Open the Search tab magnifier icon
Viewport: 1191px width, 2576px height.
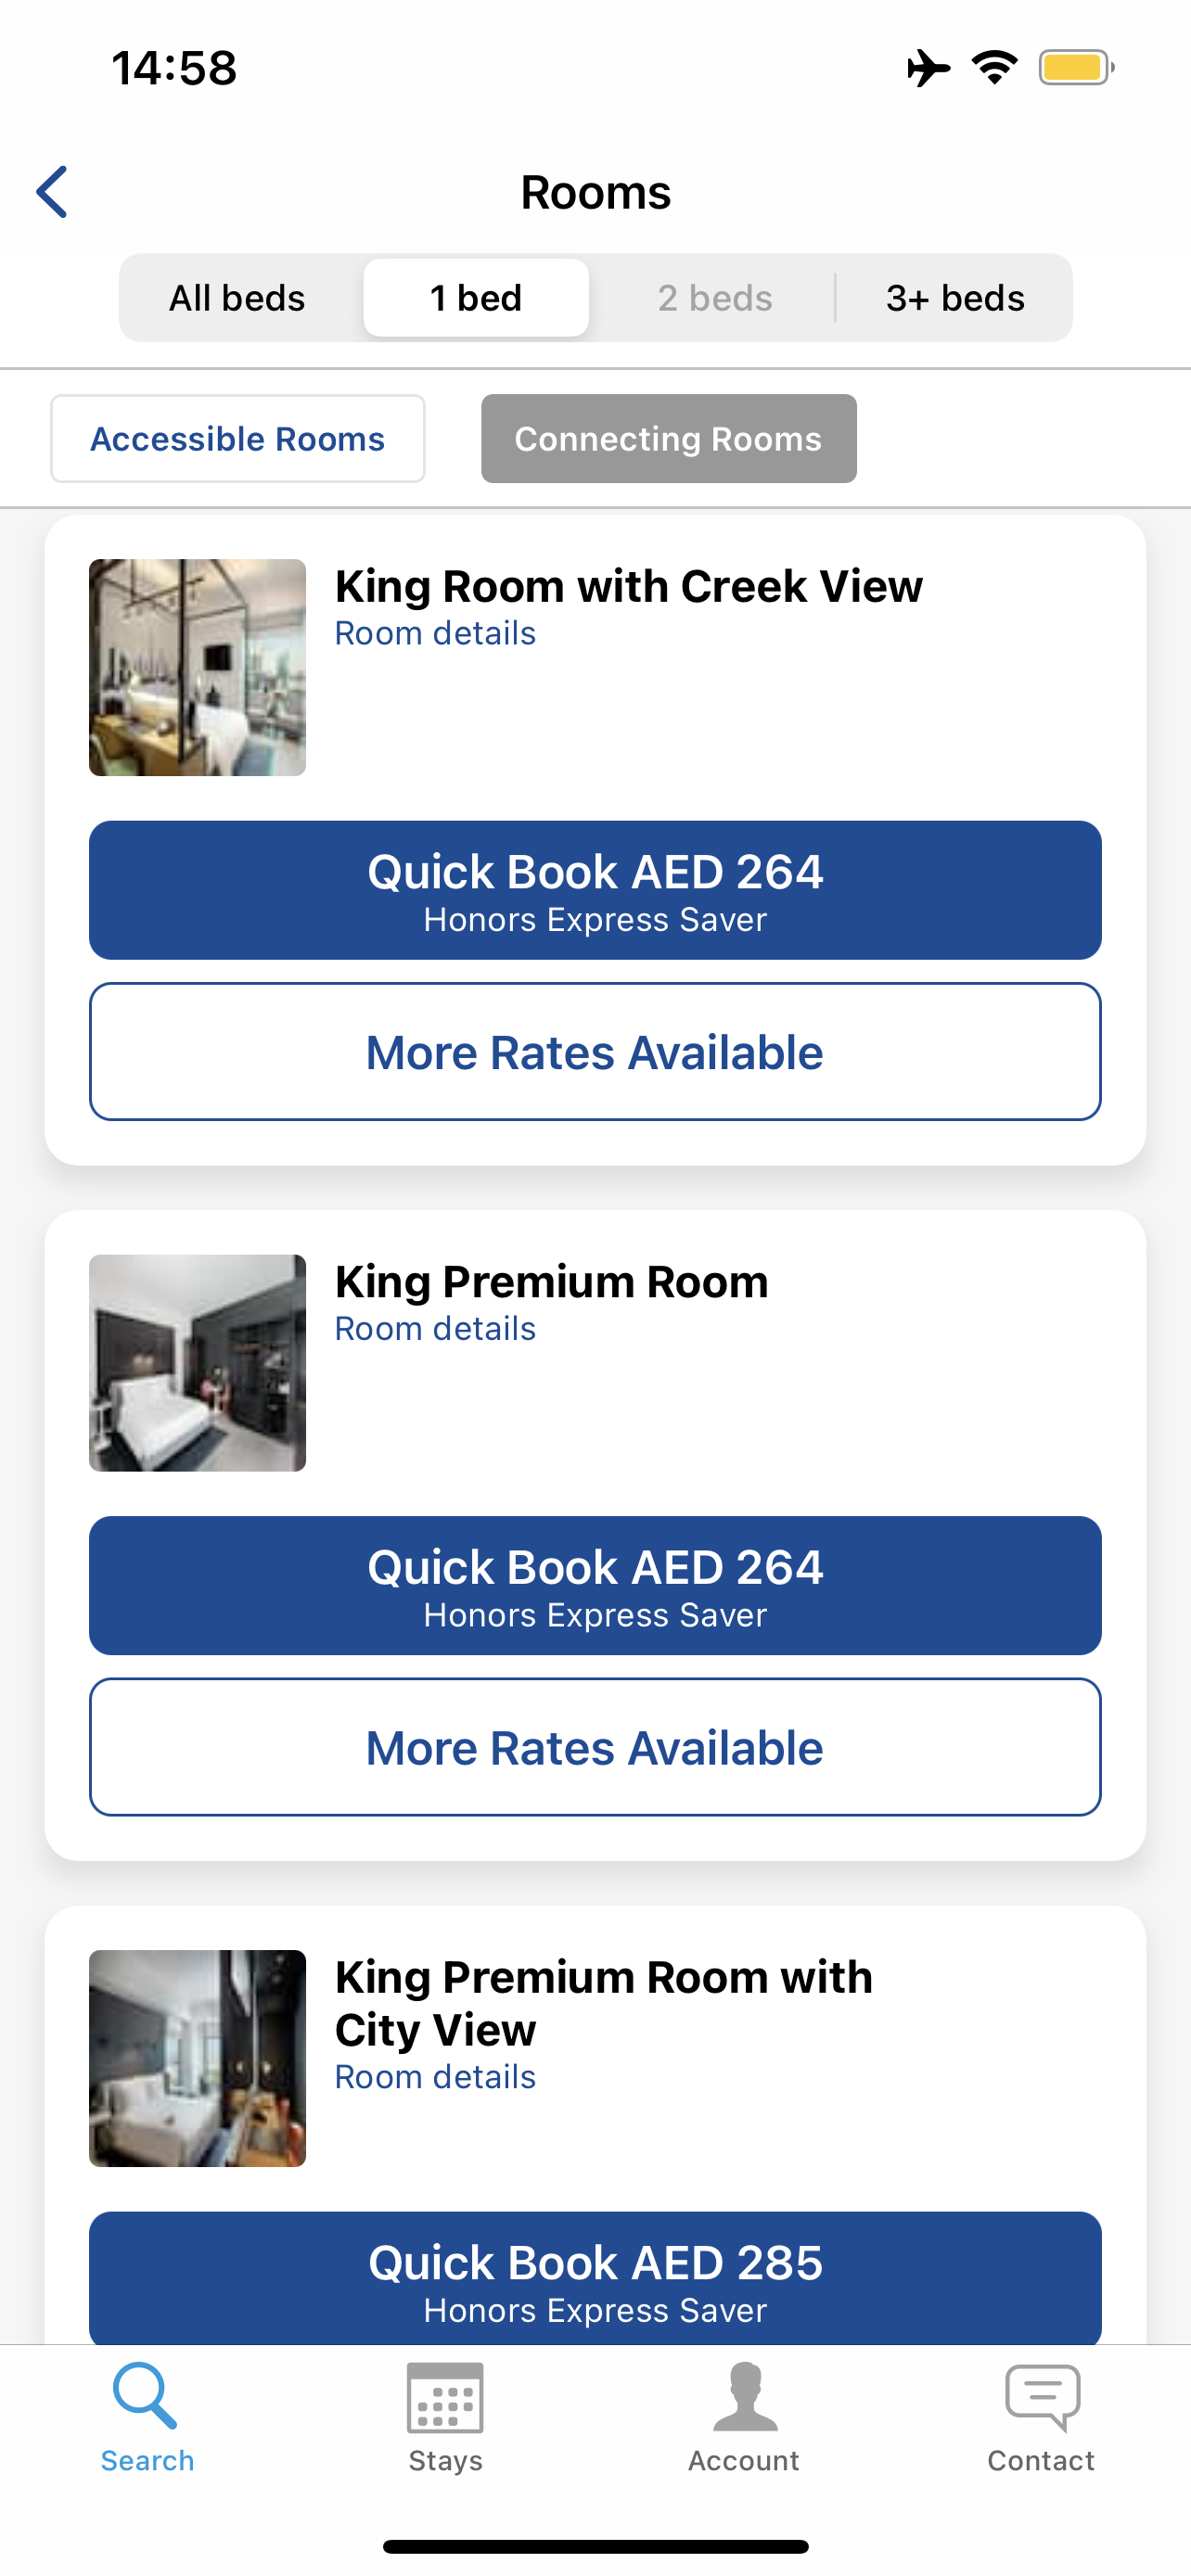pyautogui.click(x=146, y=2396)
